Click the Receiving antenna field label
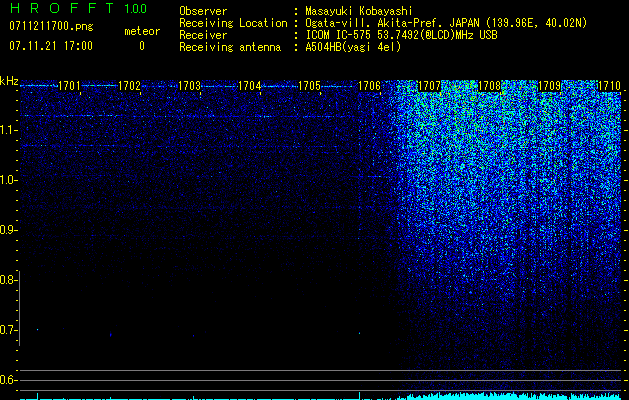Viewport: 629px width, 400px height. point(230,47)
